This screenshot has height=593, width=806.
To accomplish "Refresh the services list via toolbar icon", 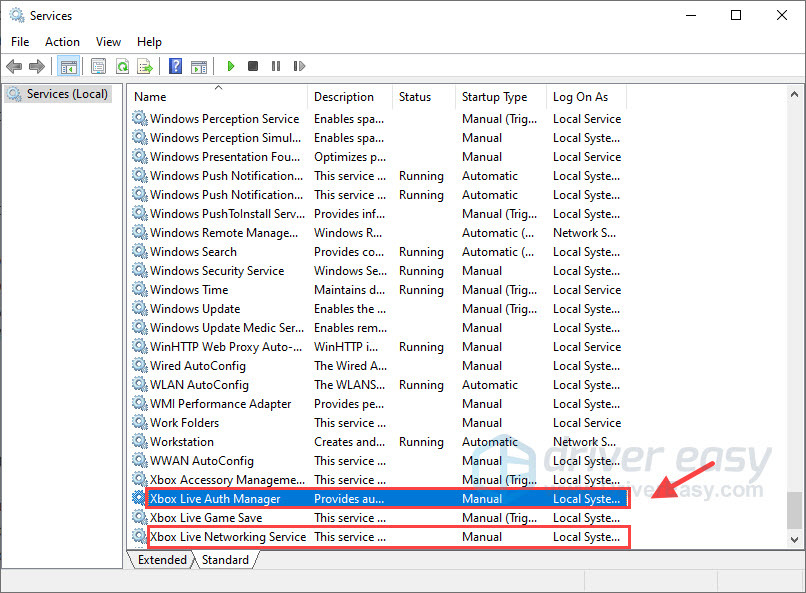I will click(122, 66).
